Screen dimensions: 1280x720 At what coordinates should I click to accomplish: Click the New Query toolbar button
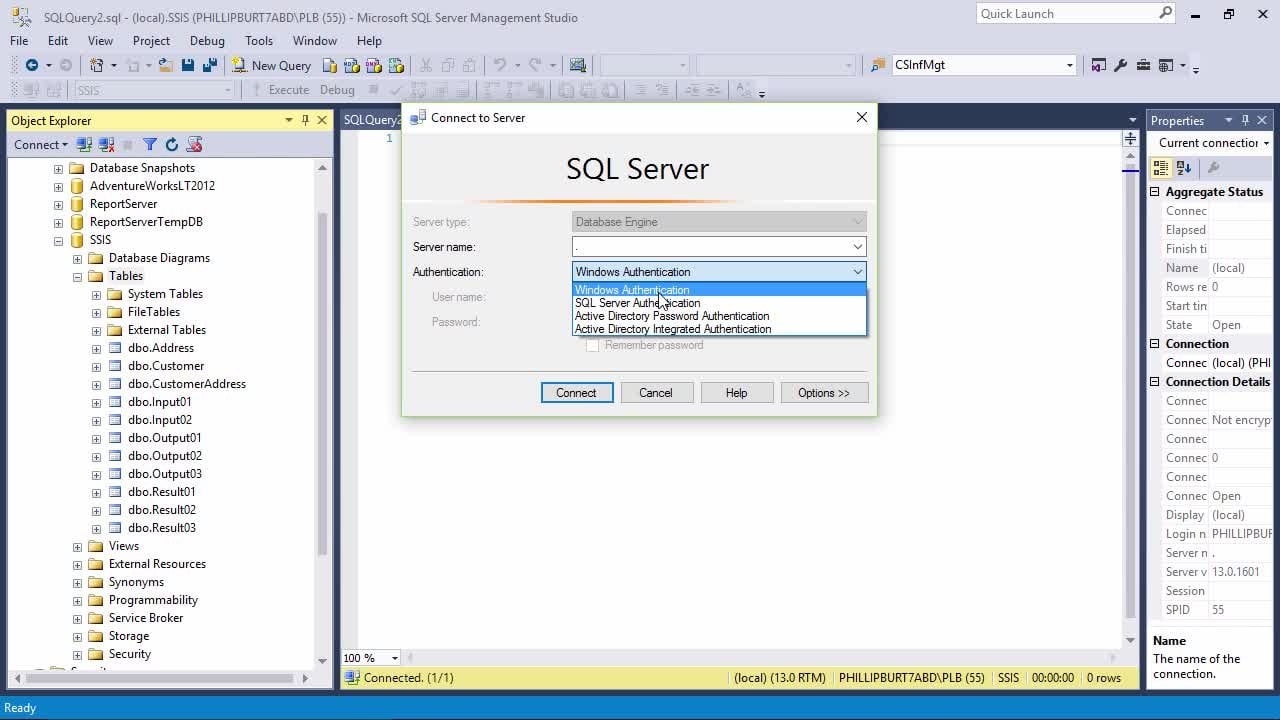coord(272,65)
